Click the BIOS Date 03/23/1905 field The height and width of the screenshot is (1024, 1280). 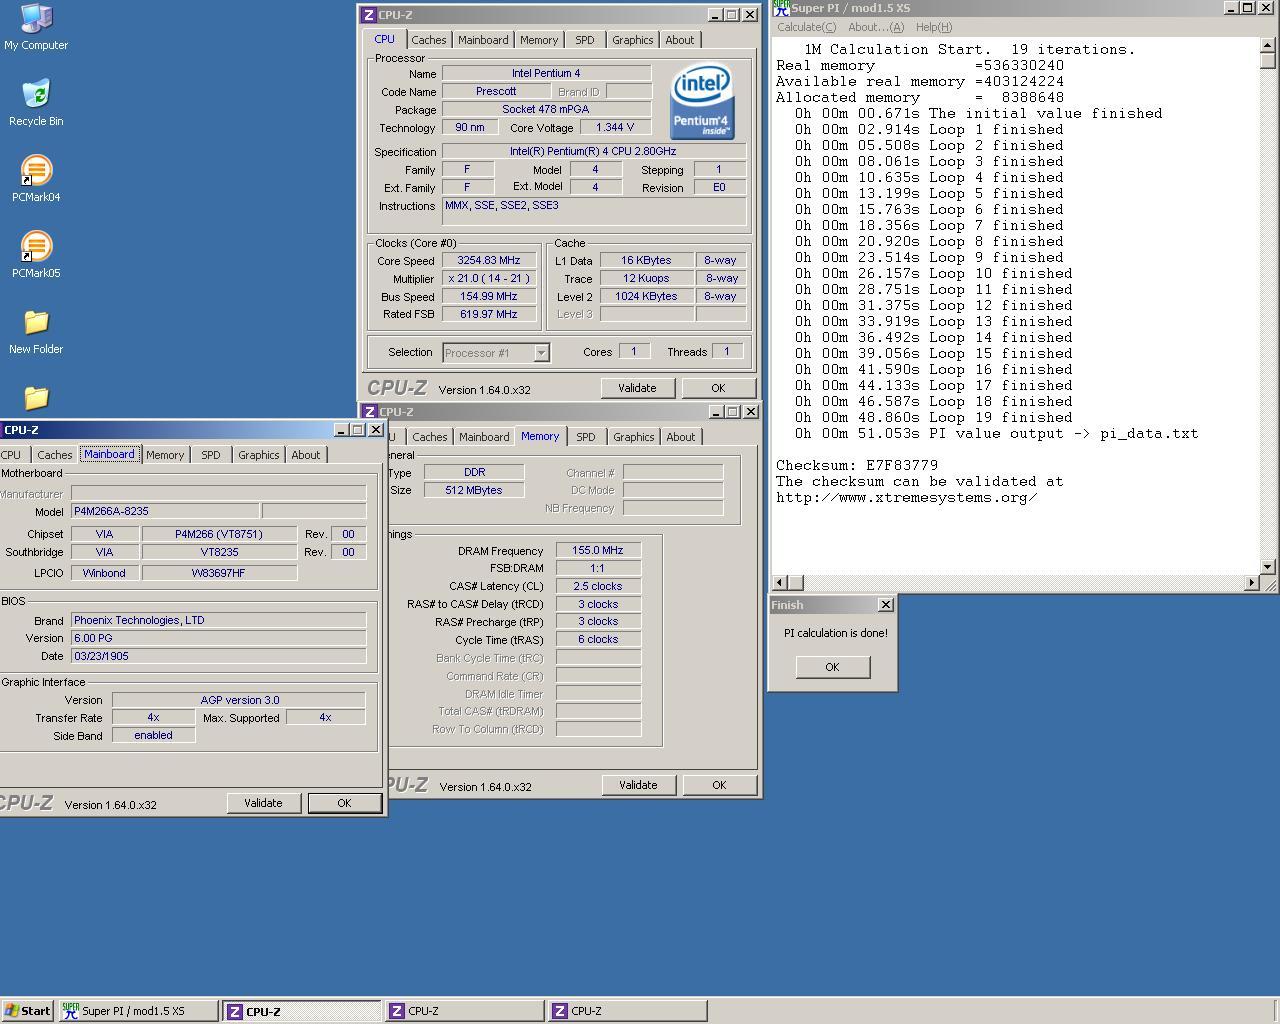(219, 657)
